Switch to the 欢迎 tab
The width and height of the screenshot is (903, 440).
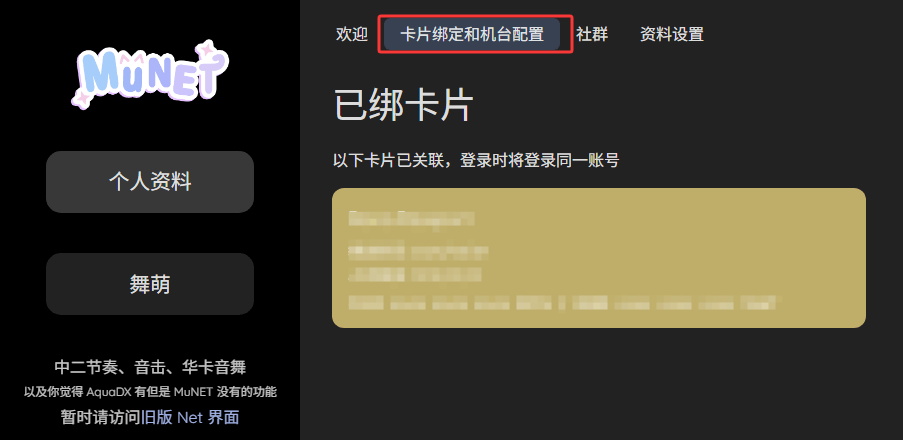(x=352, y=35)
